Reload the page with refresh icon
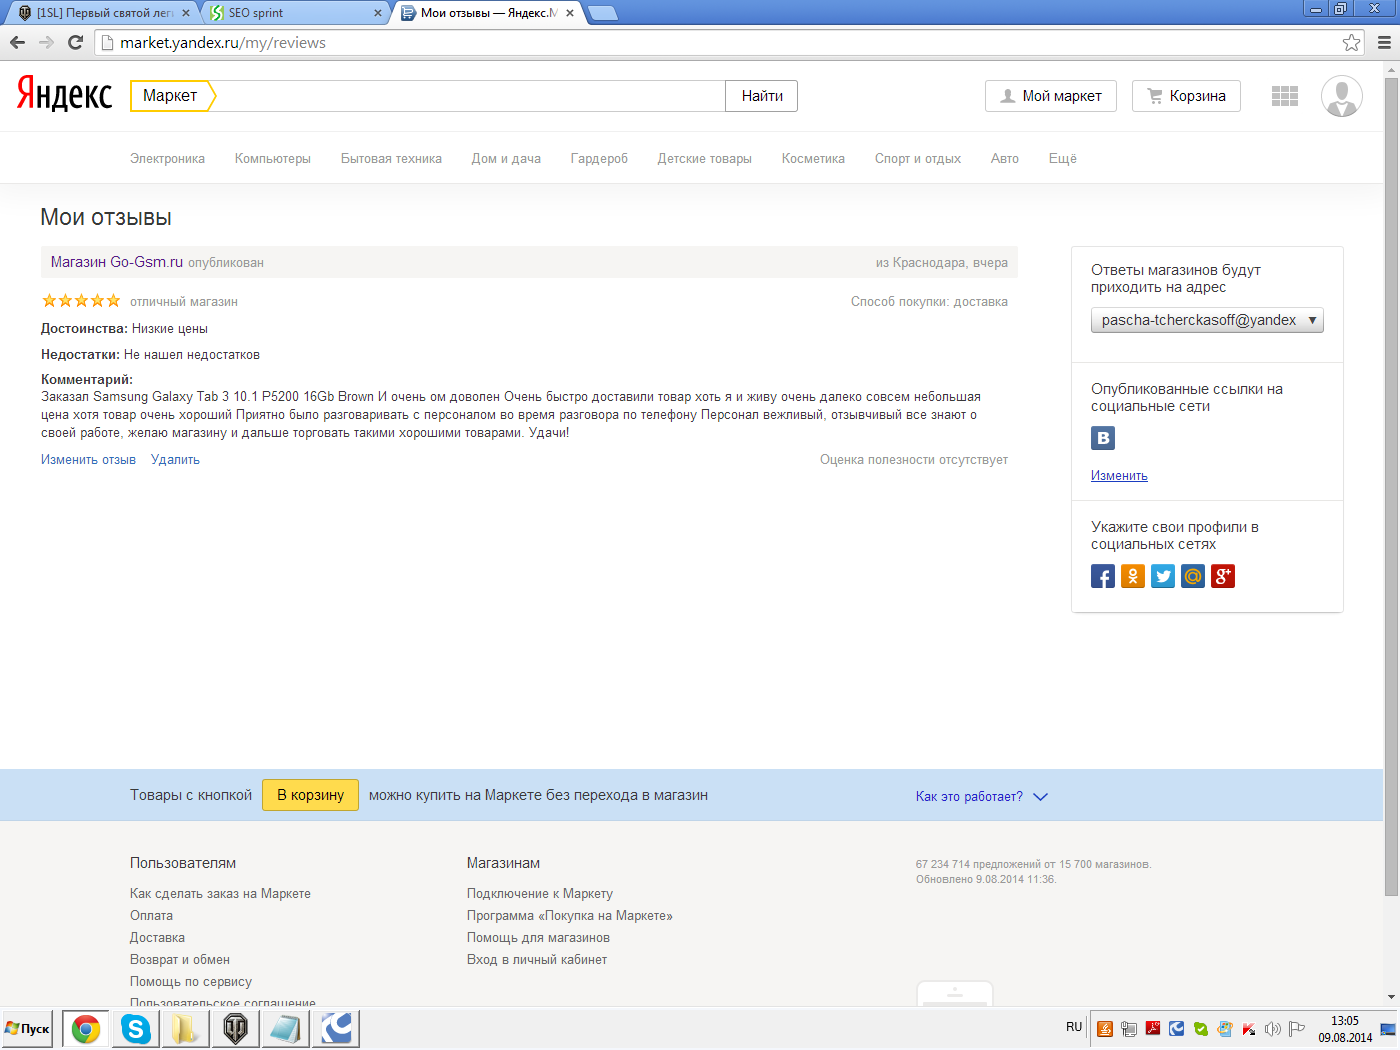This screenshot has width=1400, height=1050. coord(75,42)
